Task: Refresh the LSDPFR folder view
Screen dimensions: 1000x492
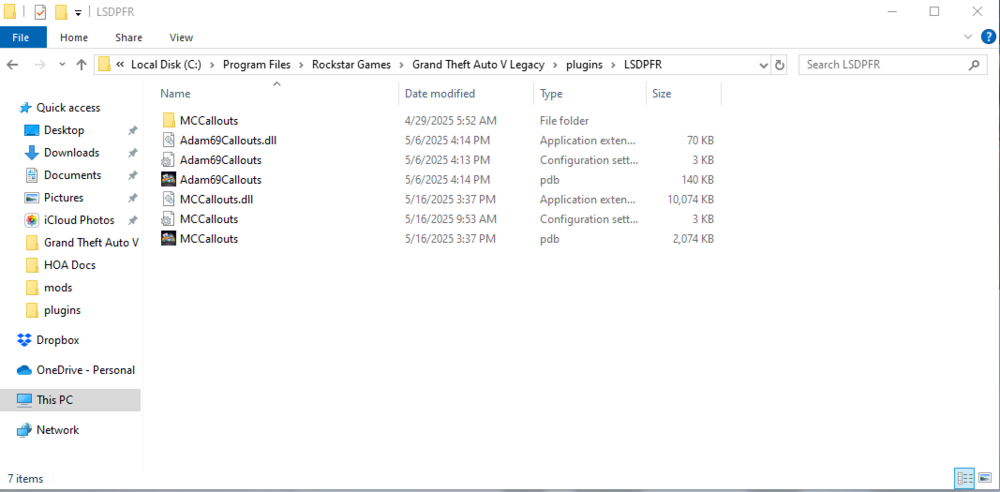Action: [779, 64]
